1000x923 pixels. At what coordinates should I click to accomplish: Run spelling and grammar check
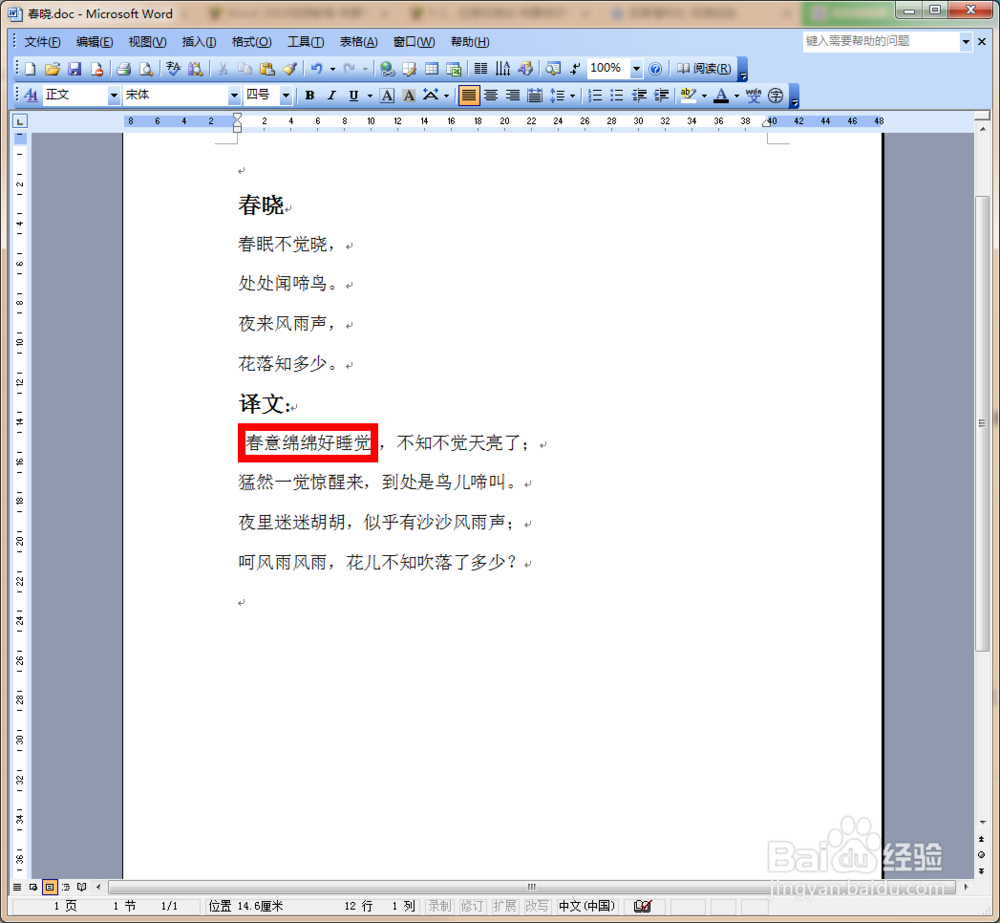coord(174,68)
